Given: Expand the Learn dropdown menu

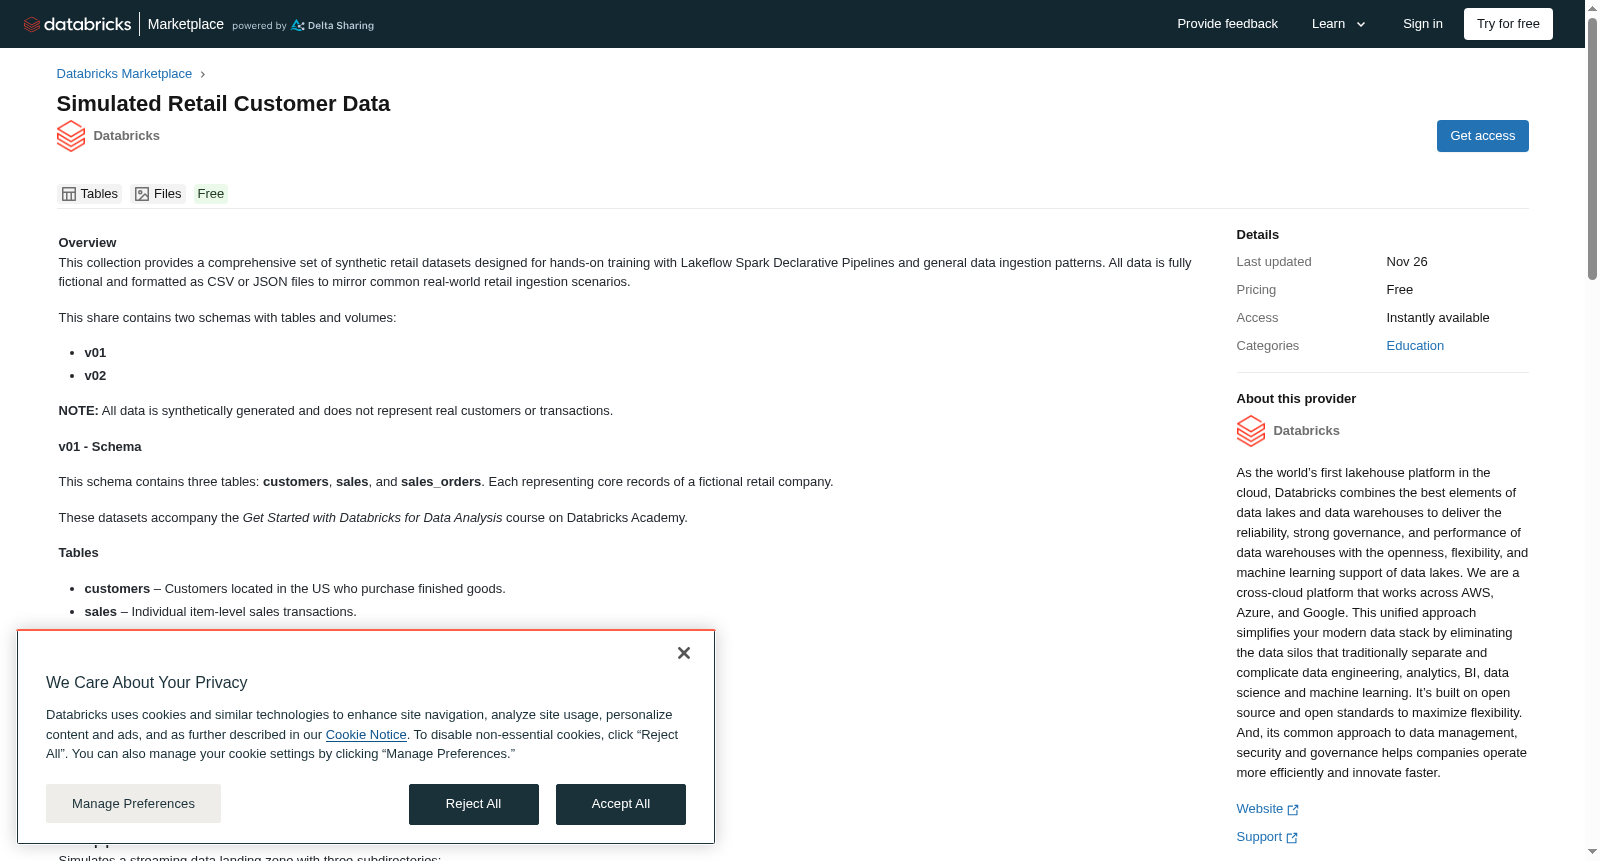Looking at the screenshot, I should tap(1338, 24).
